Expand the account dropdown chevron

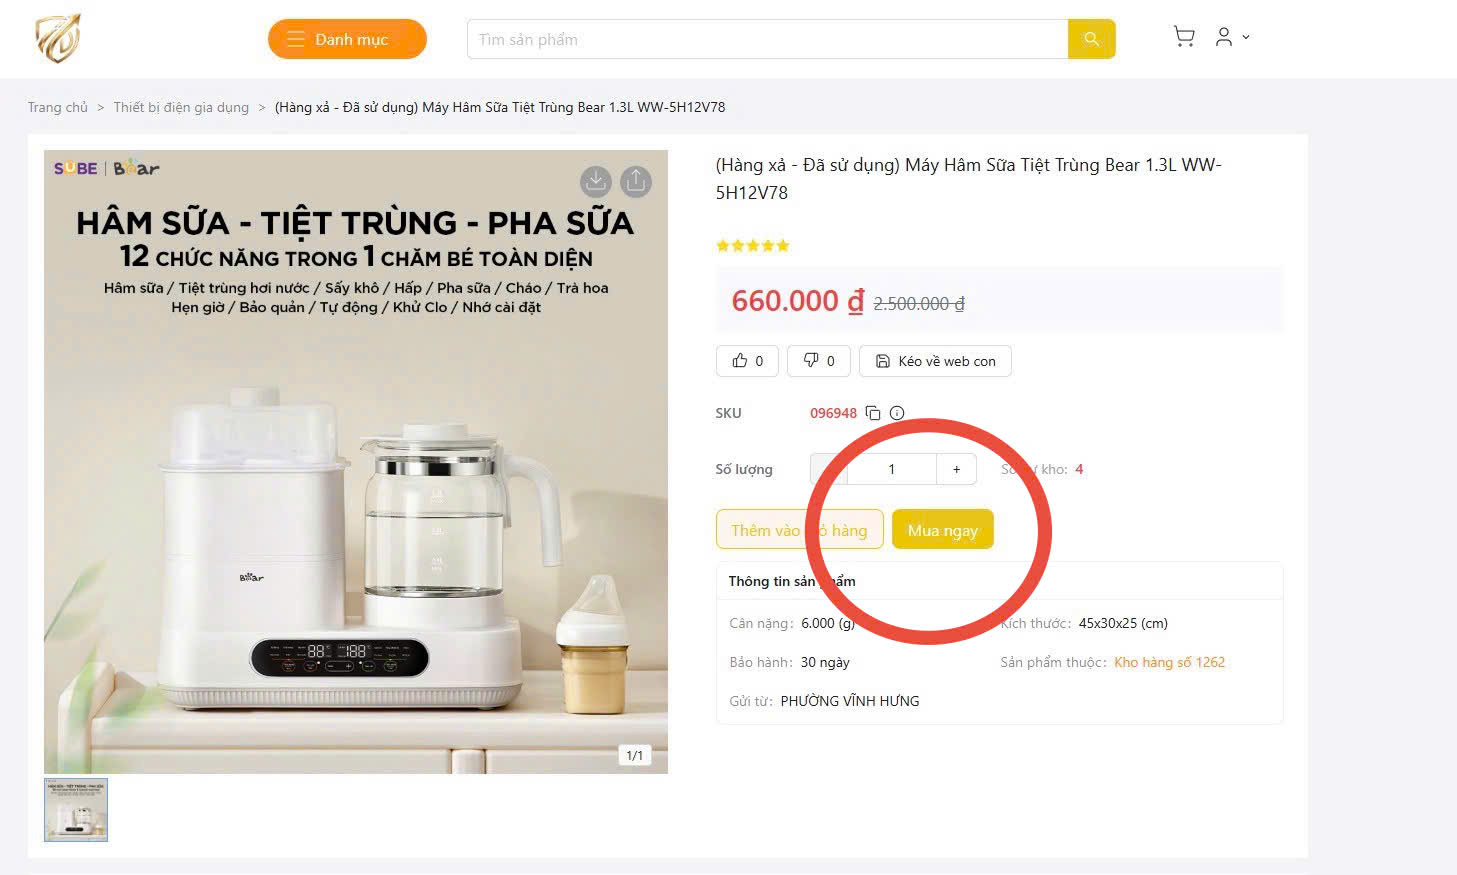pos(1246,38)
